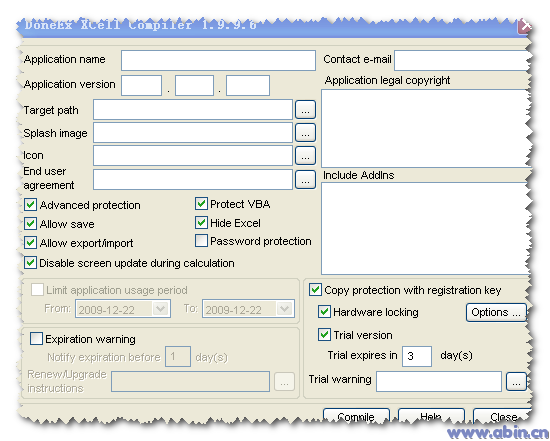The height and width of the screenshot is (441, 550).
Task: Open the From date dropdown
Action: (161, 309)
